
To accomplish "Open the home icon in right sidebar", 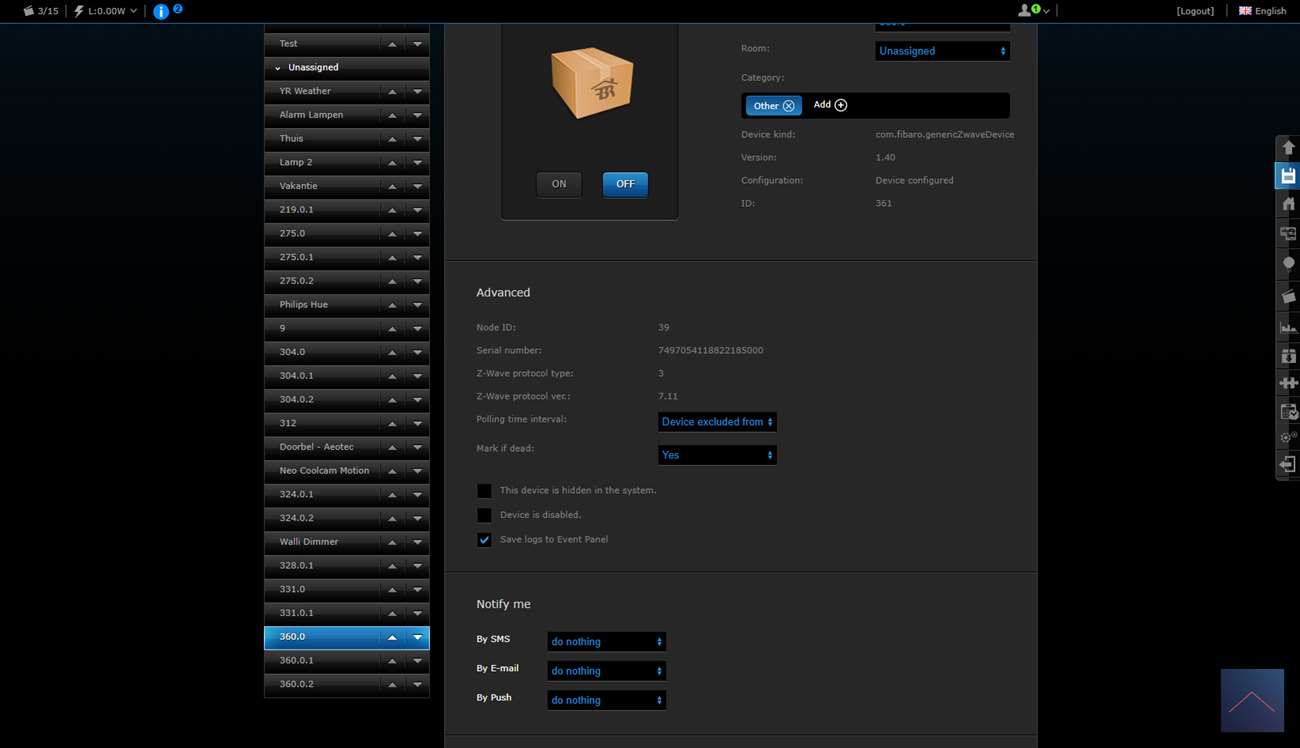I will (x=1288, y=204).
